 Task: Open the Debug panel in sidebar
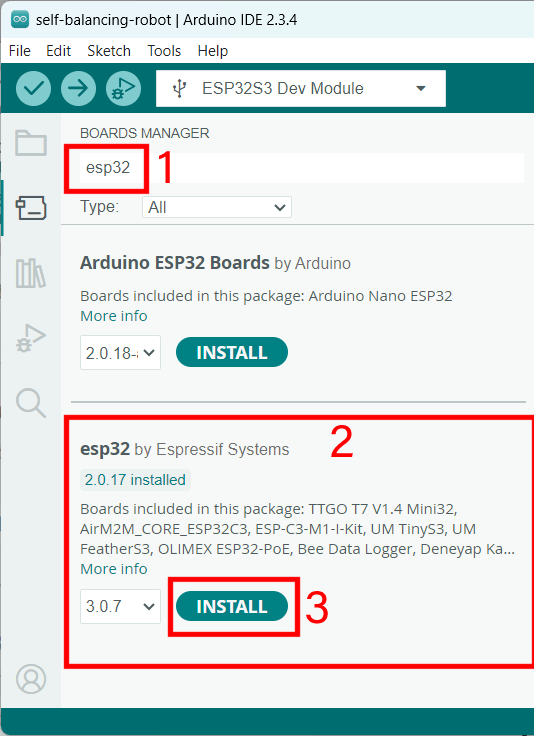click(31, 338)
